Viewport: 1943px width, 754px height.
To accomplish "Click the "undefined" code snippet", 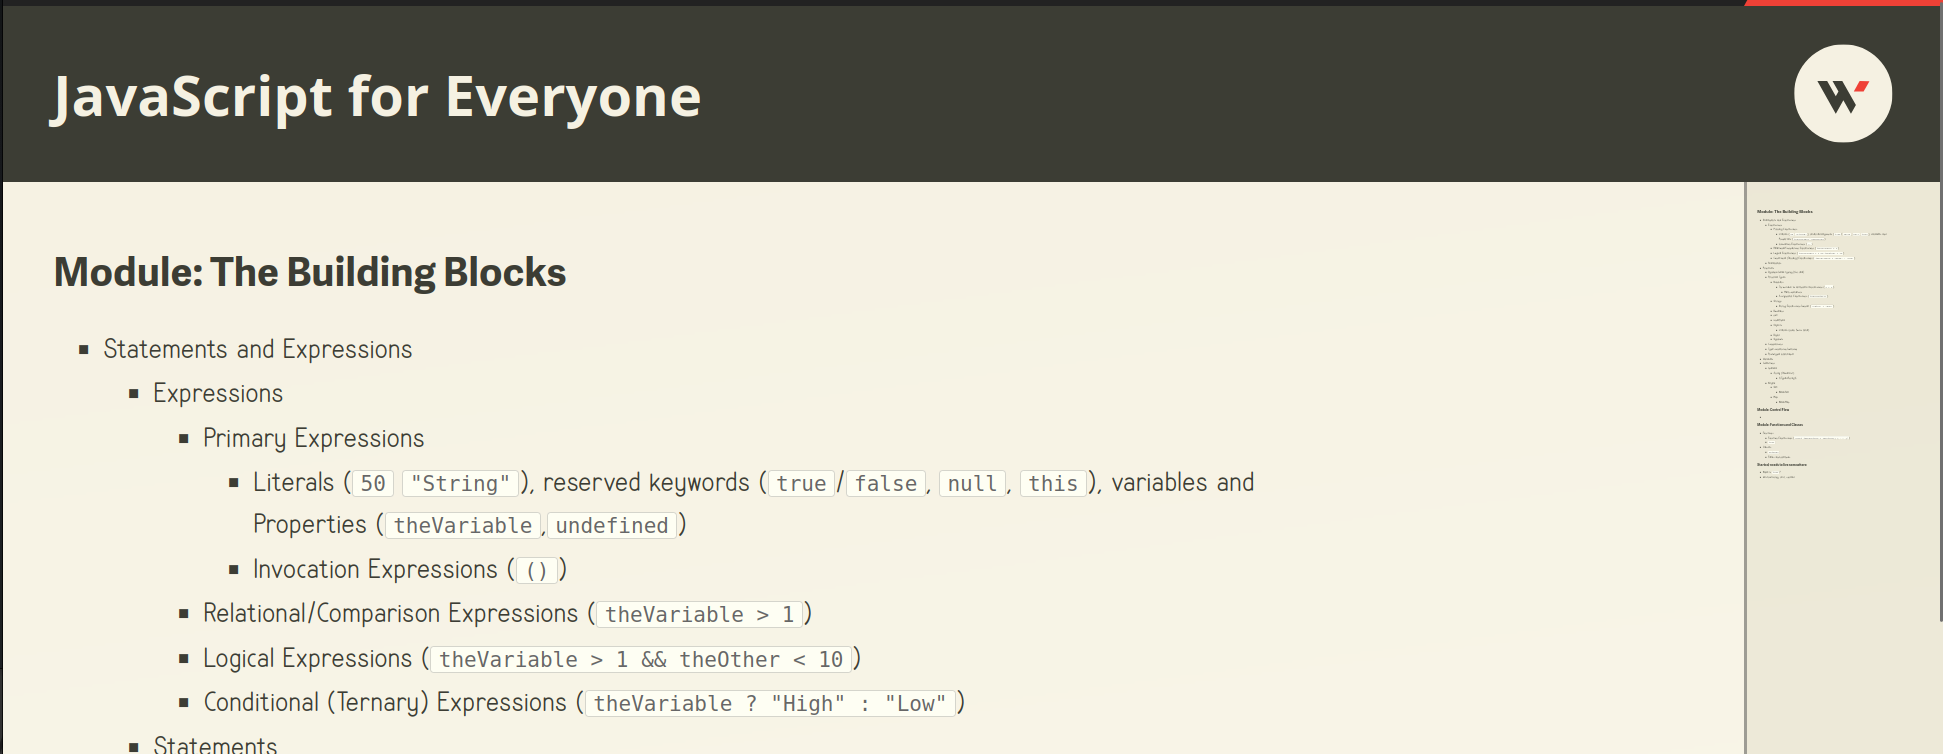I will 612,526.
